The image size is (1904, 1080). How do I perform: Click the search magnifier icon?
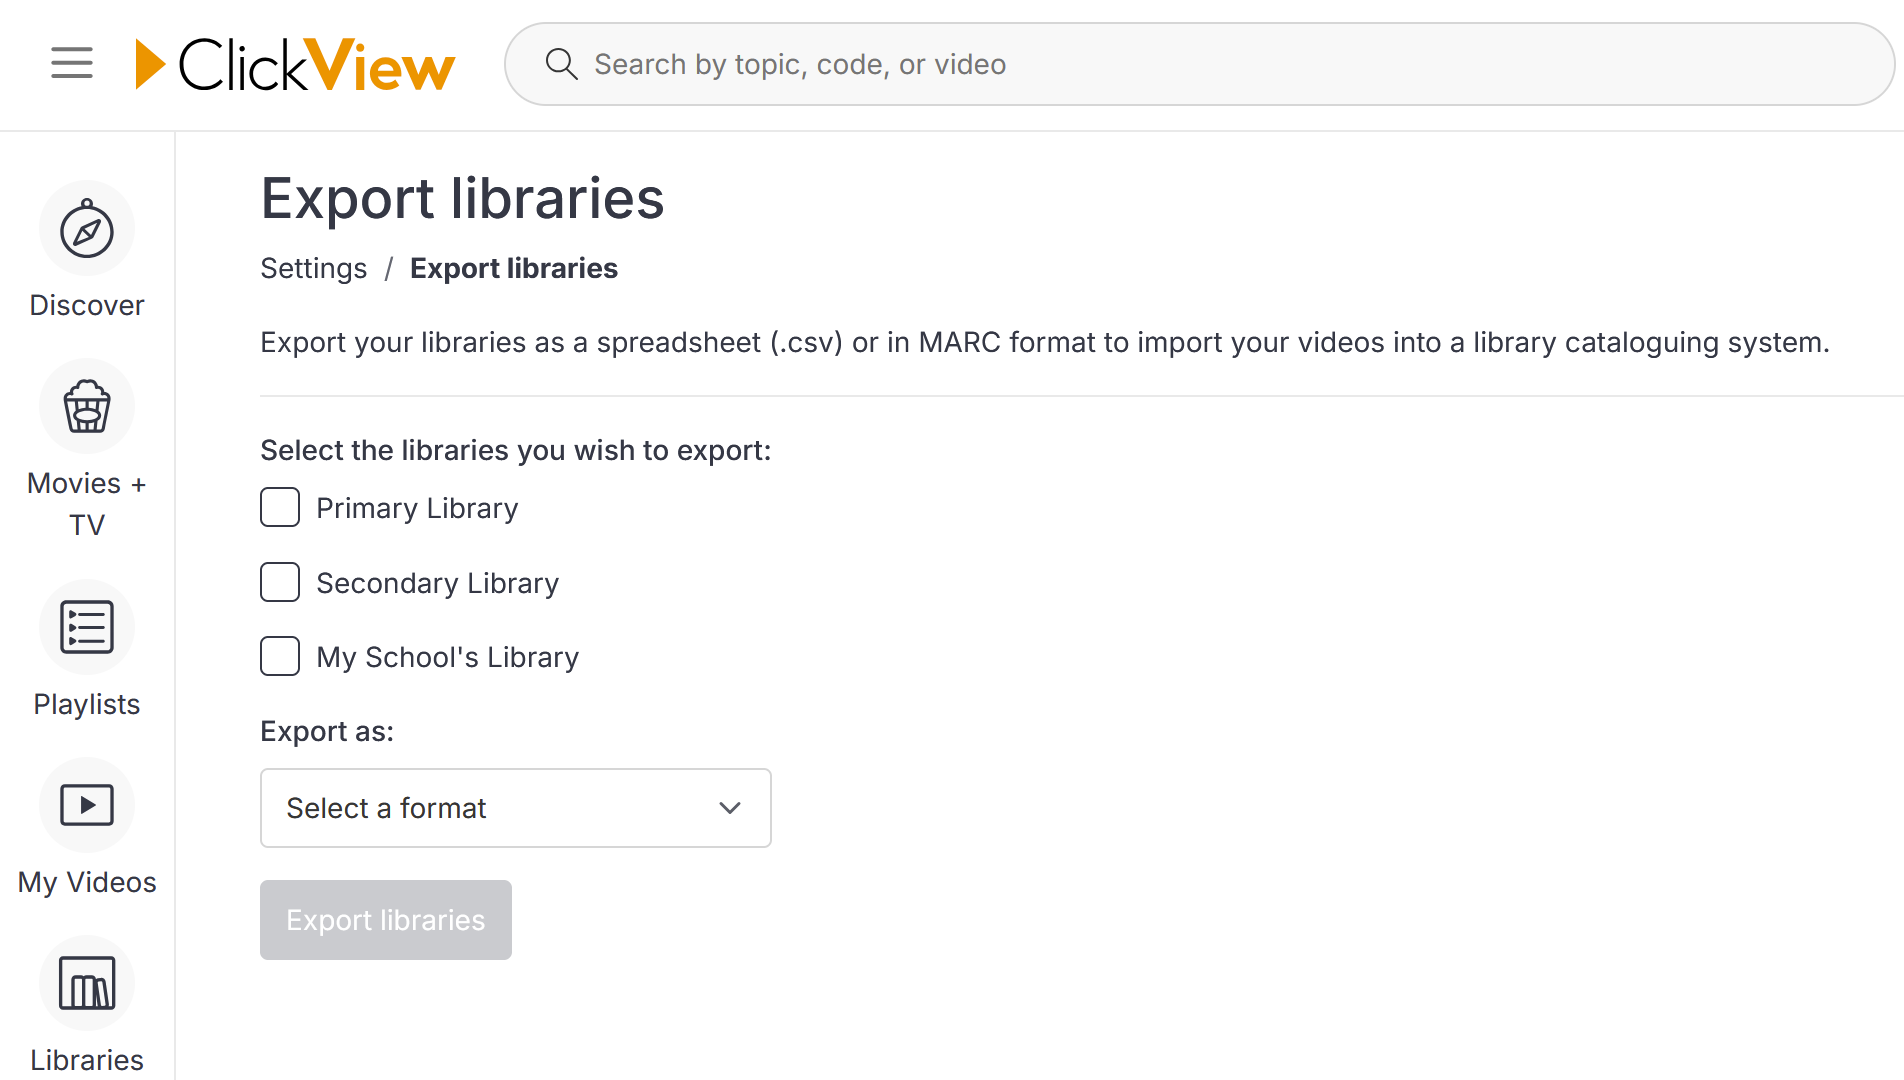pos(561,64)
